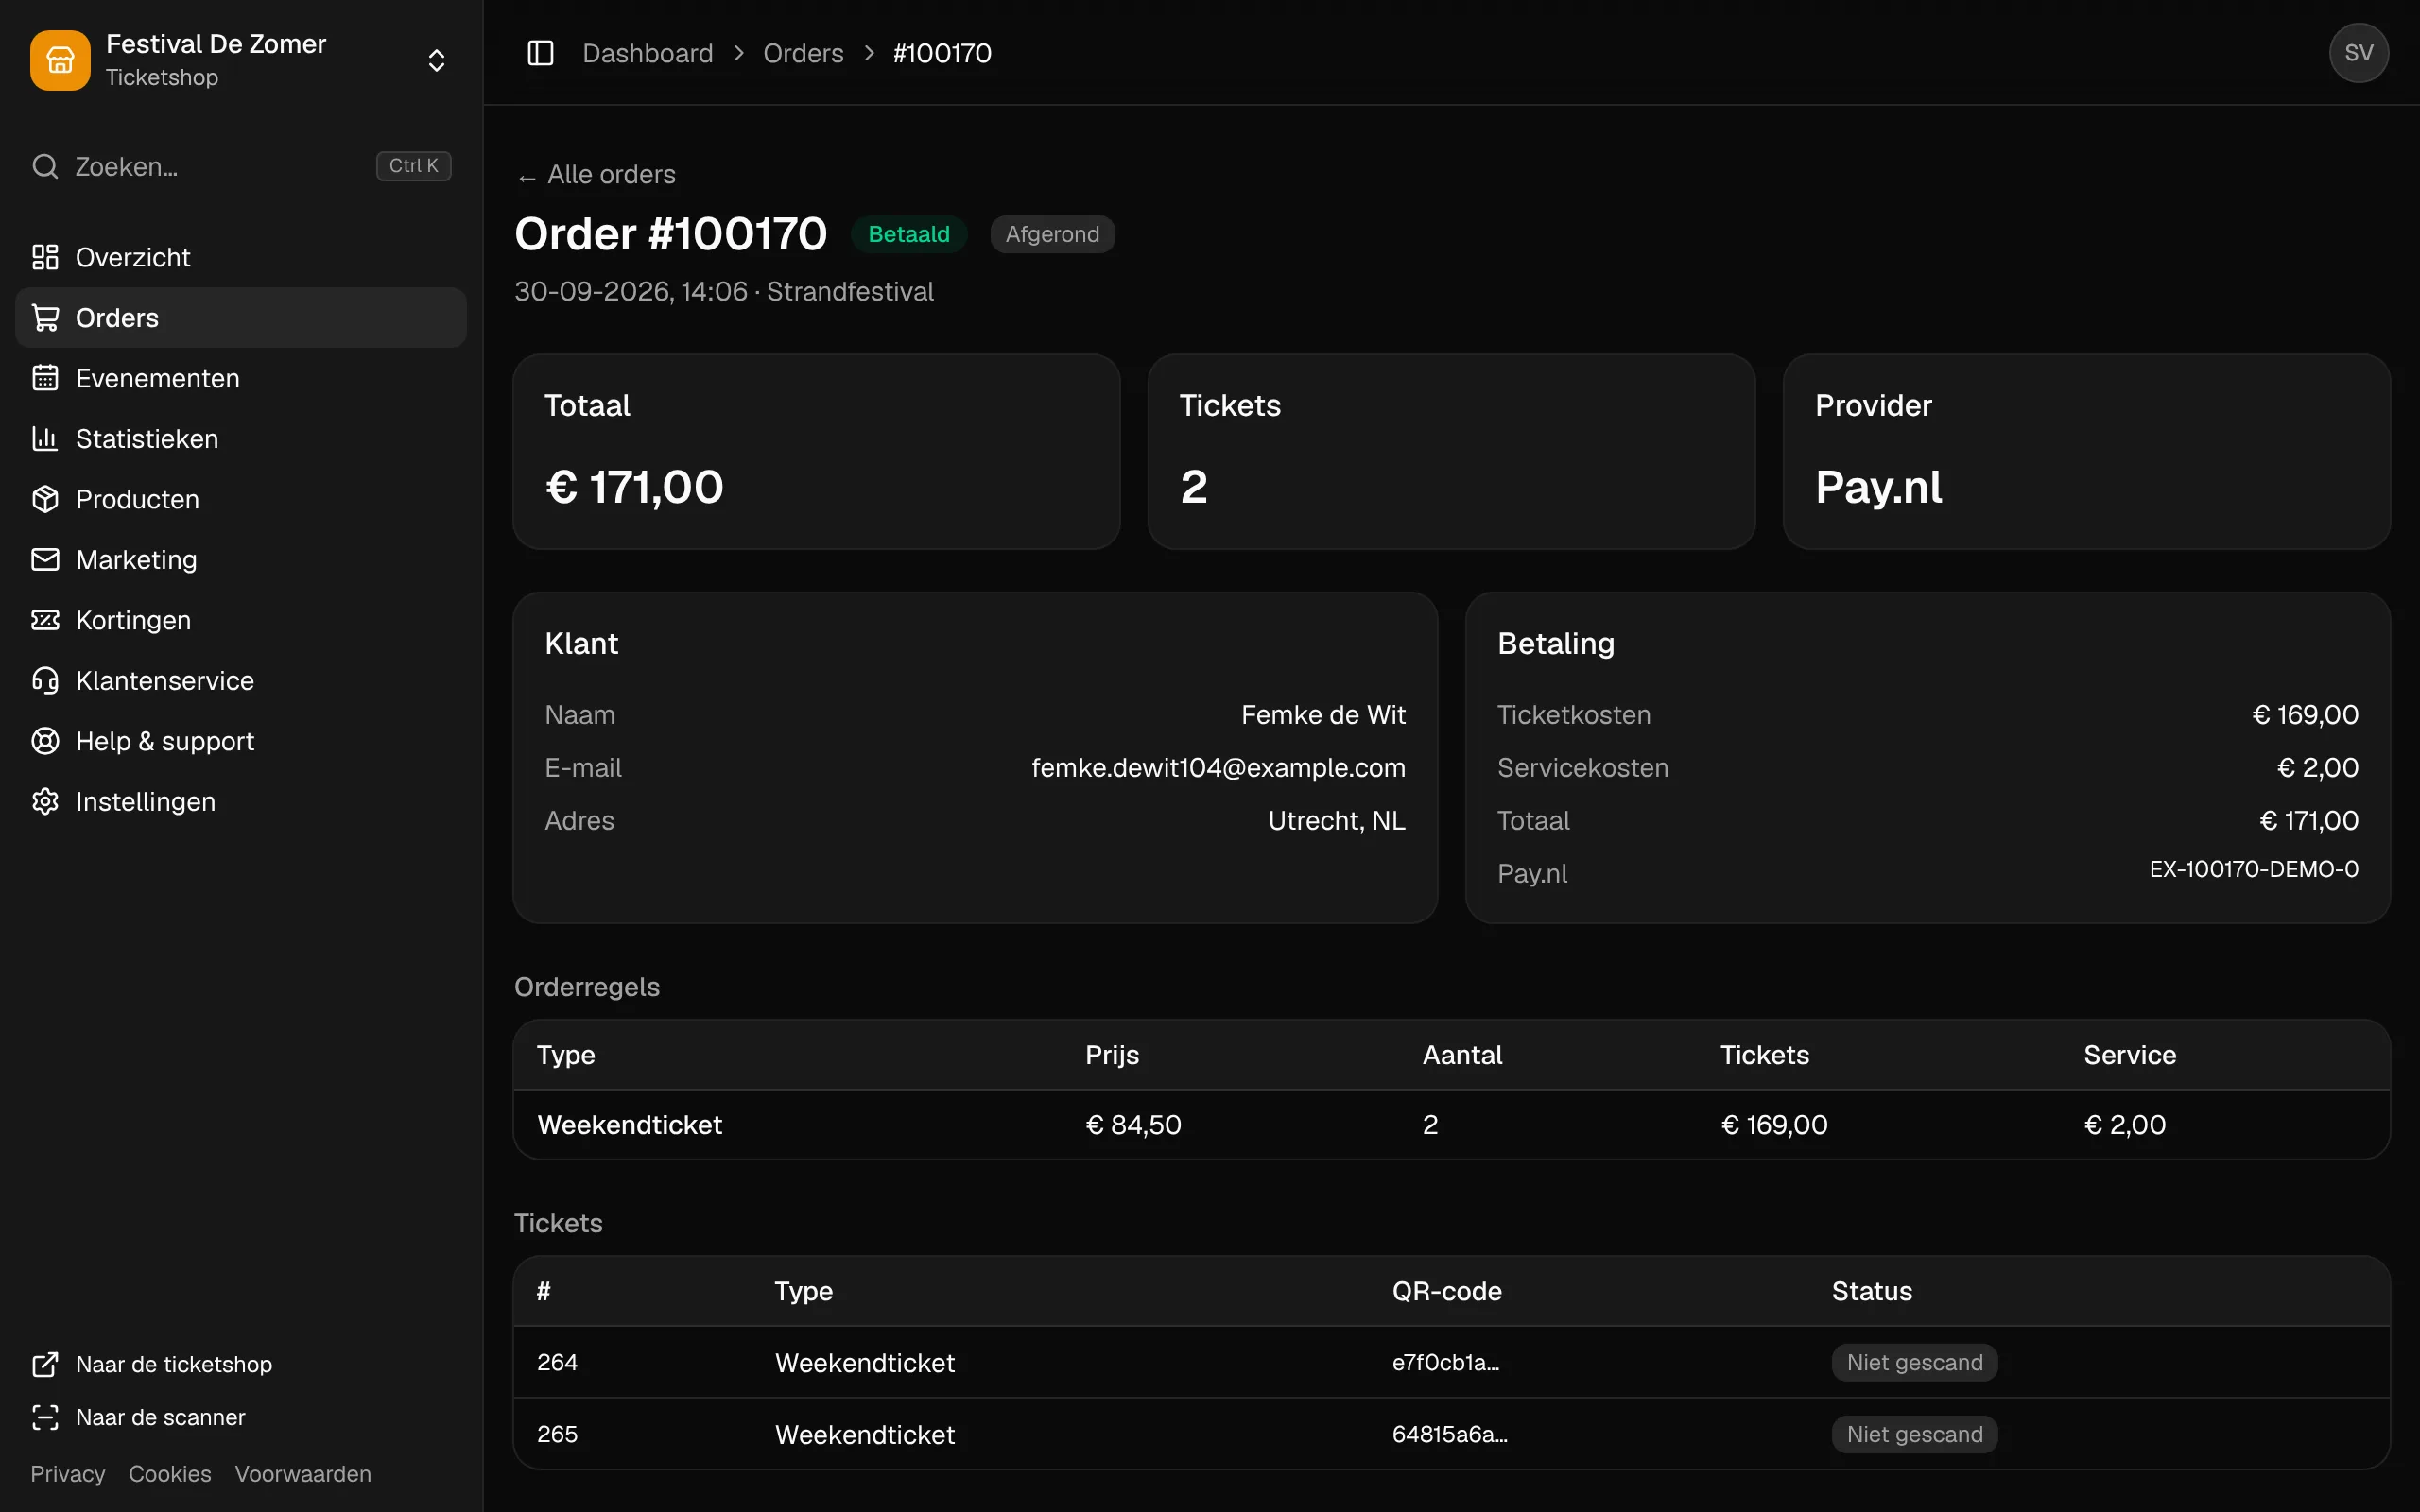Open the shop switcher chevrons
The image size is (2420, 1512).
[x=436, y=60]
